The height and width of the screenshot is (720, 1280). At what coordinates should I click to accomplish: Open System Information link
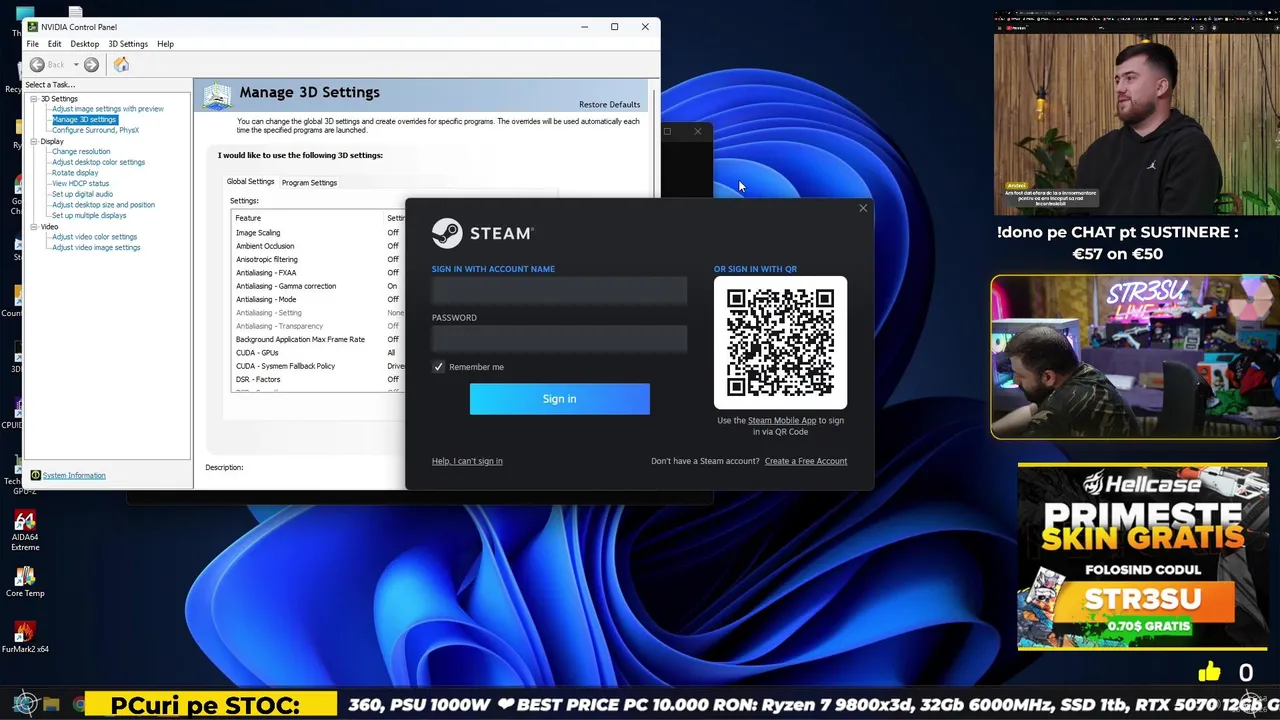pyautogui.click(x=74, y=476)
